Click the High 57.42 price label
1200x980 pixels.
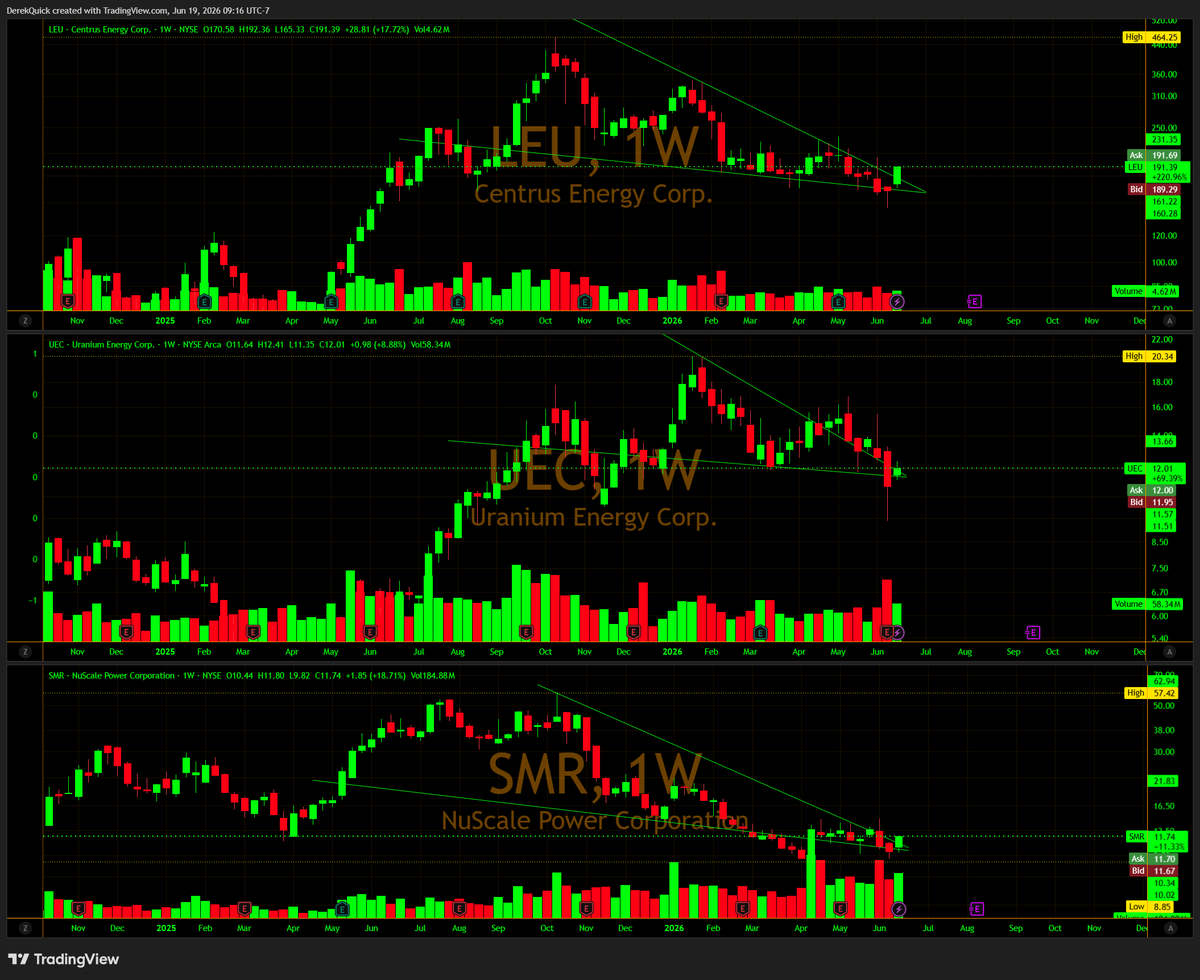(x=1150, y=692)
